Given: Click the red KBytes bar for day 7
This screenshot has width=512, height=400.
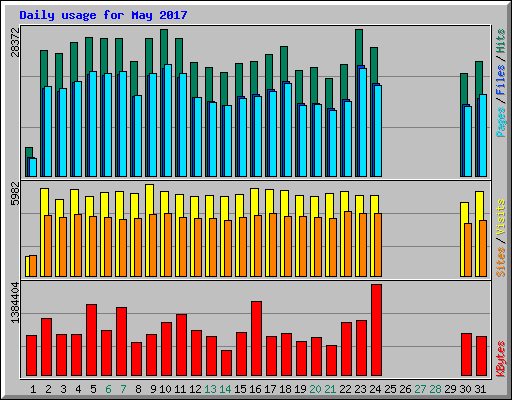Looking at the screenshot, I should click(x=121, y=342).
